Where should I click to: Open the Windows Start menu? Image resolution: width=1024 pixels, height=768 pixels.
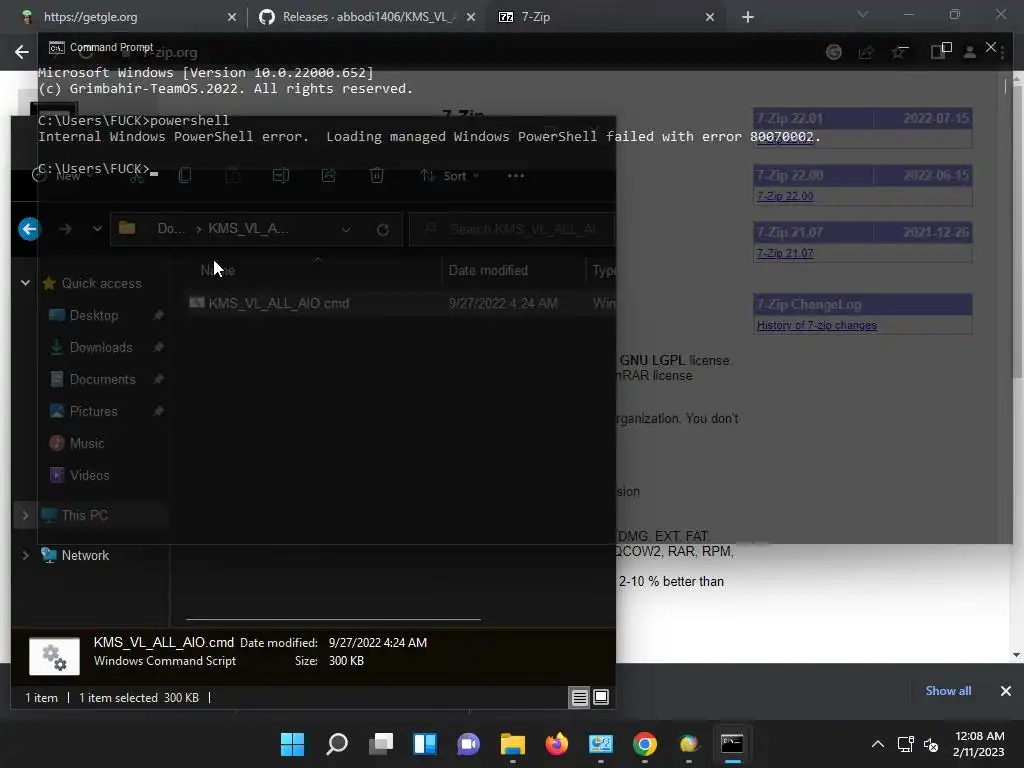click(292, 744)
